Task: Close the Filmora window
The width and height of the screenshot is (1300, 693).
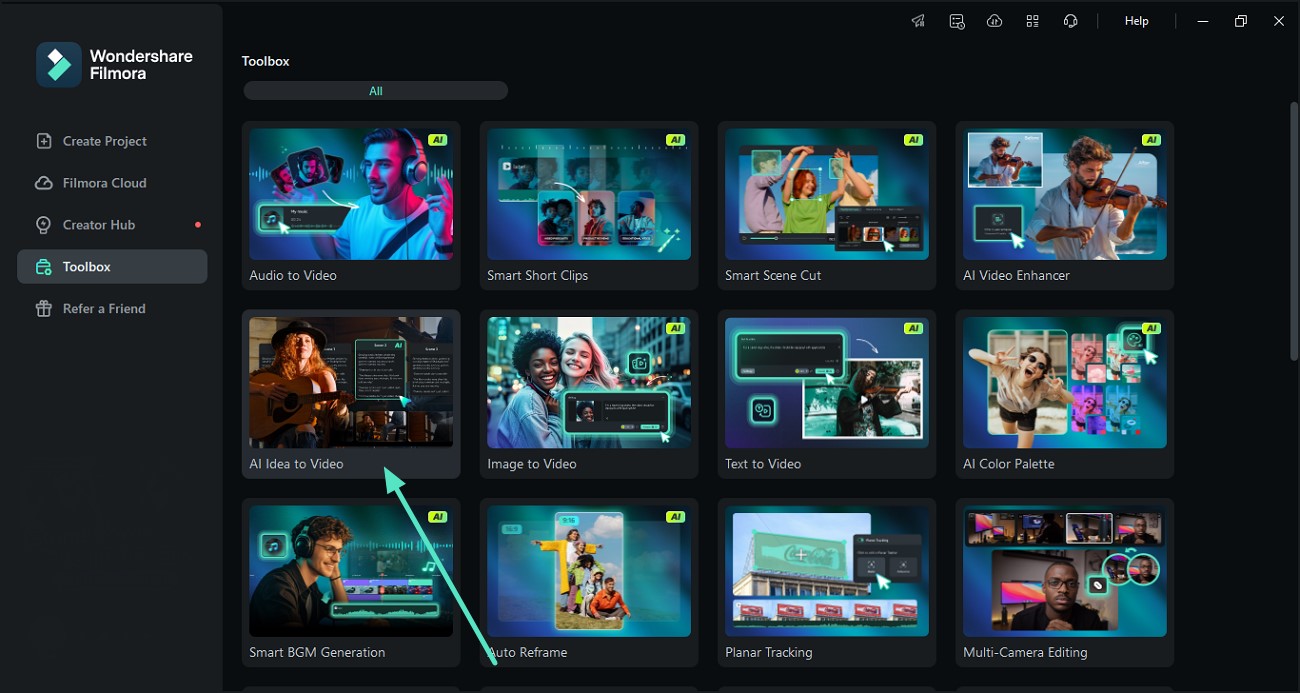Action: (1279, 21)
